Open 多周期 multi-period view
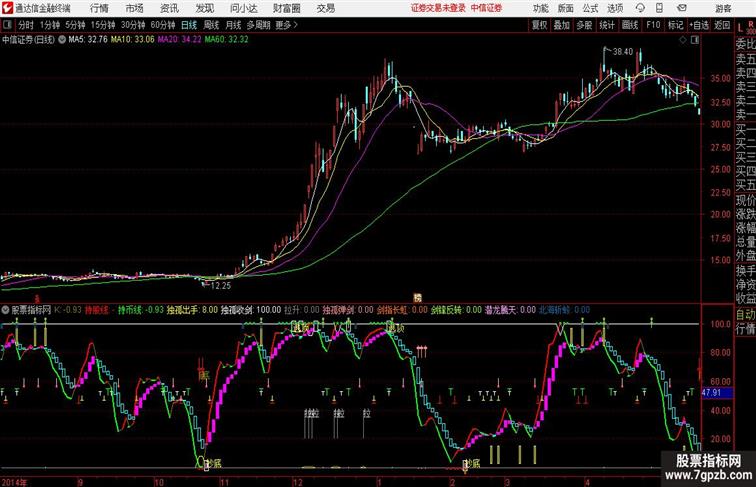The image size is (756, 487). coord(258,25)
